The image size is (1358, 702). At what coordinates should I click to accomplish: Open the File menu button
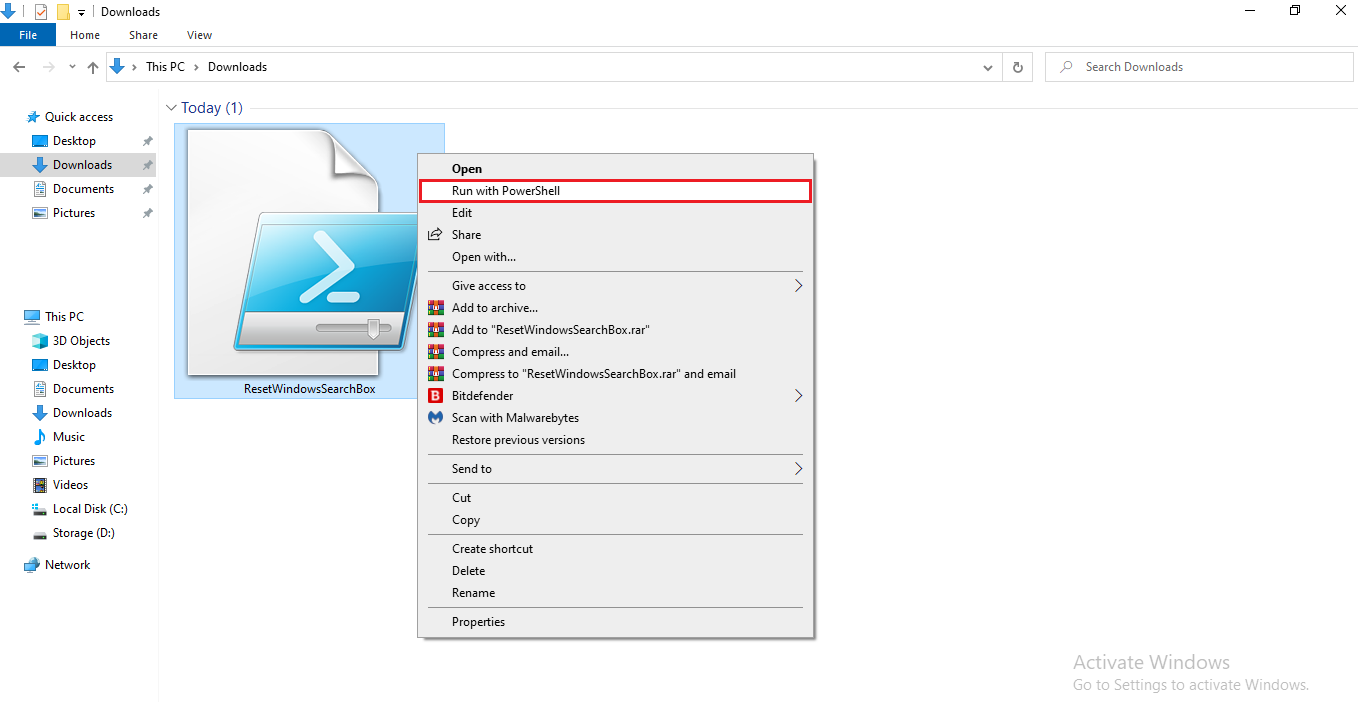pyautogui.click(x=28, y=35)
